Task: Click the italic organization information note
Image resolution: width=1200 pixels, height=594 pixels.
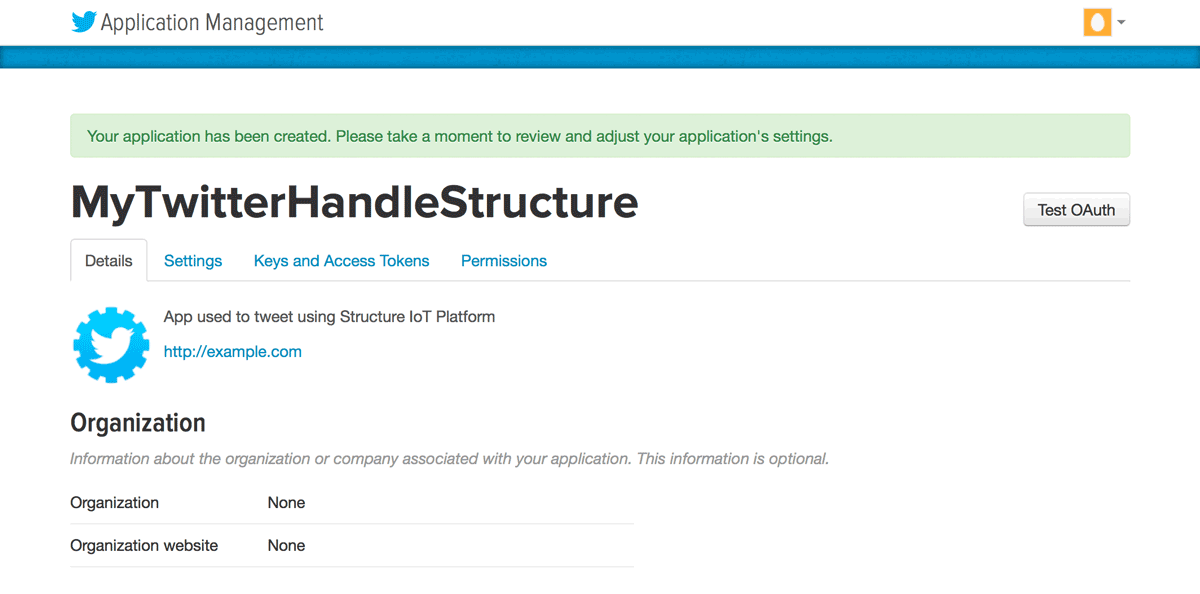Action: pos(449,459)
